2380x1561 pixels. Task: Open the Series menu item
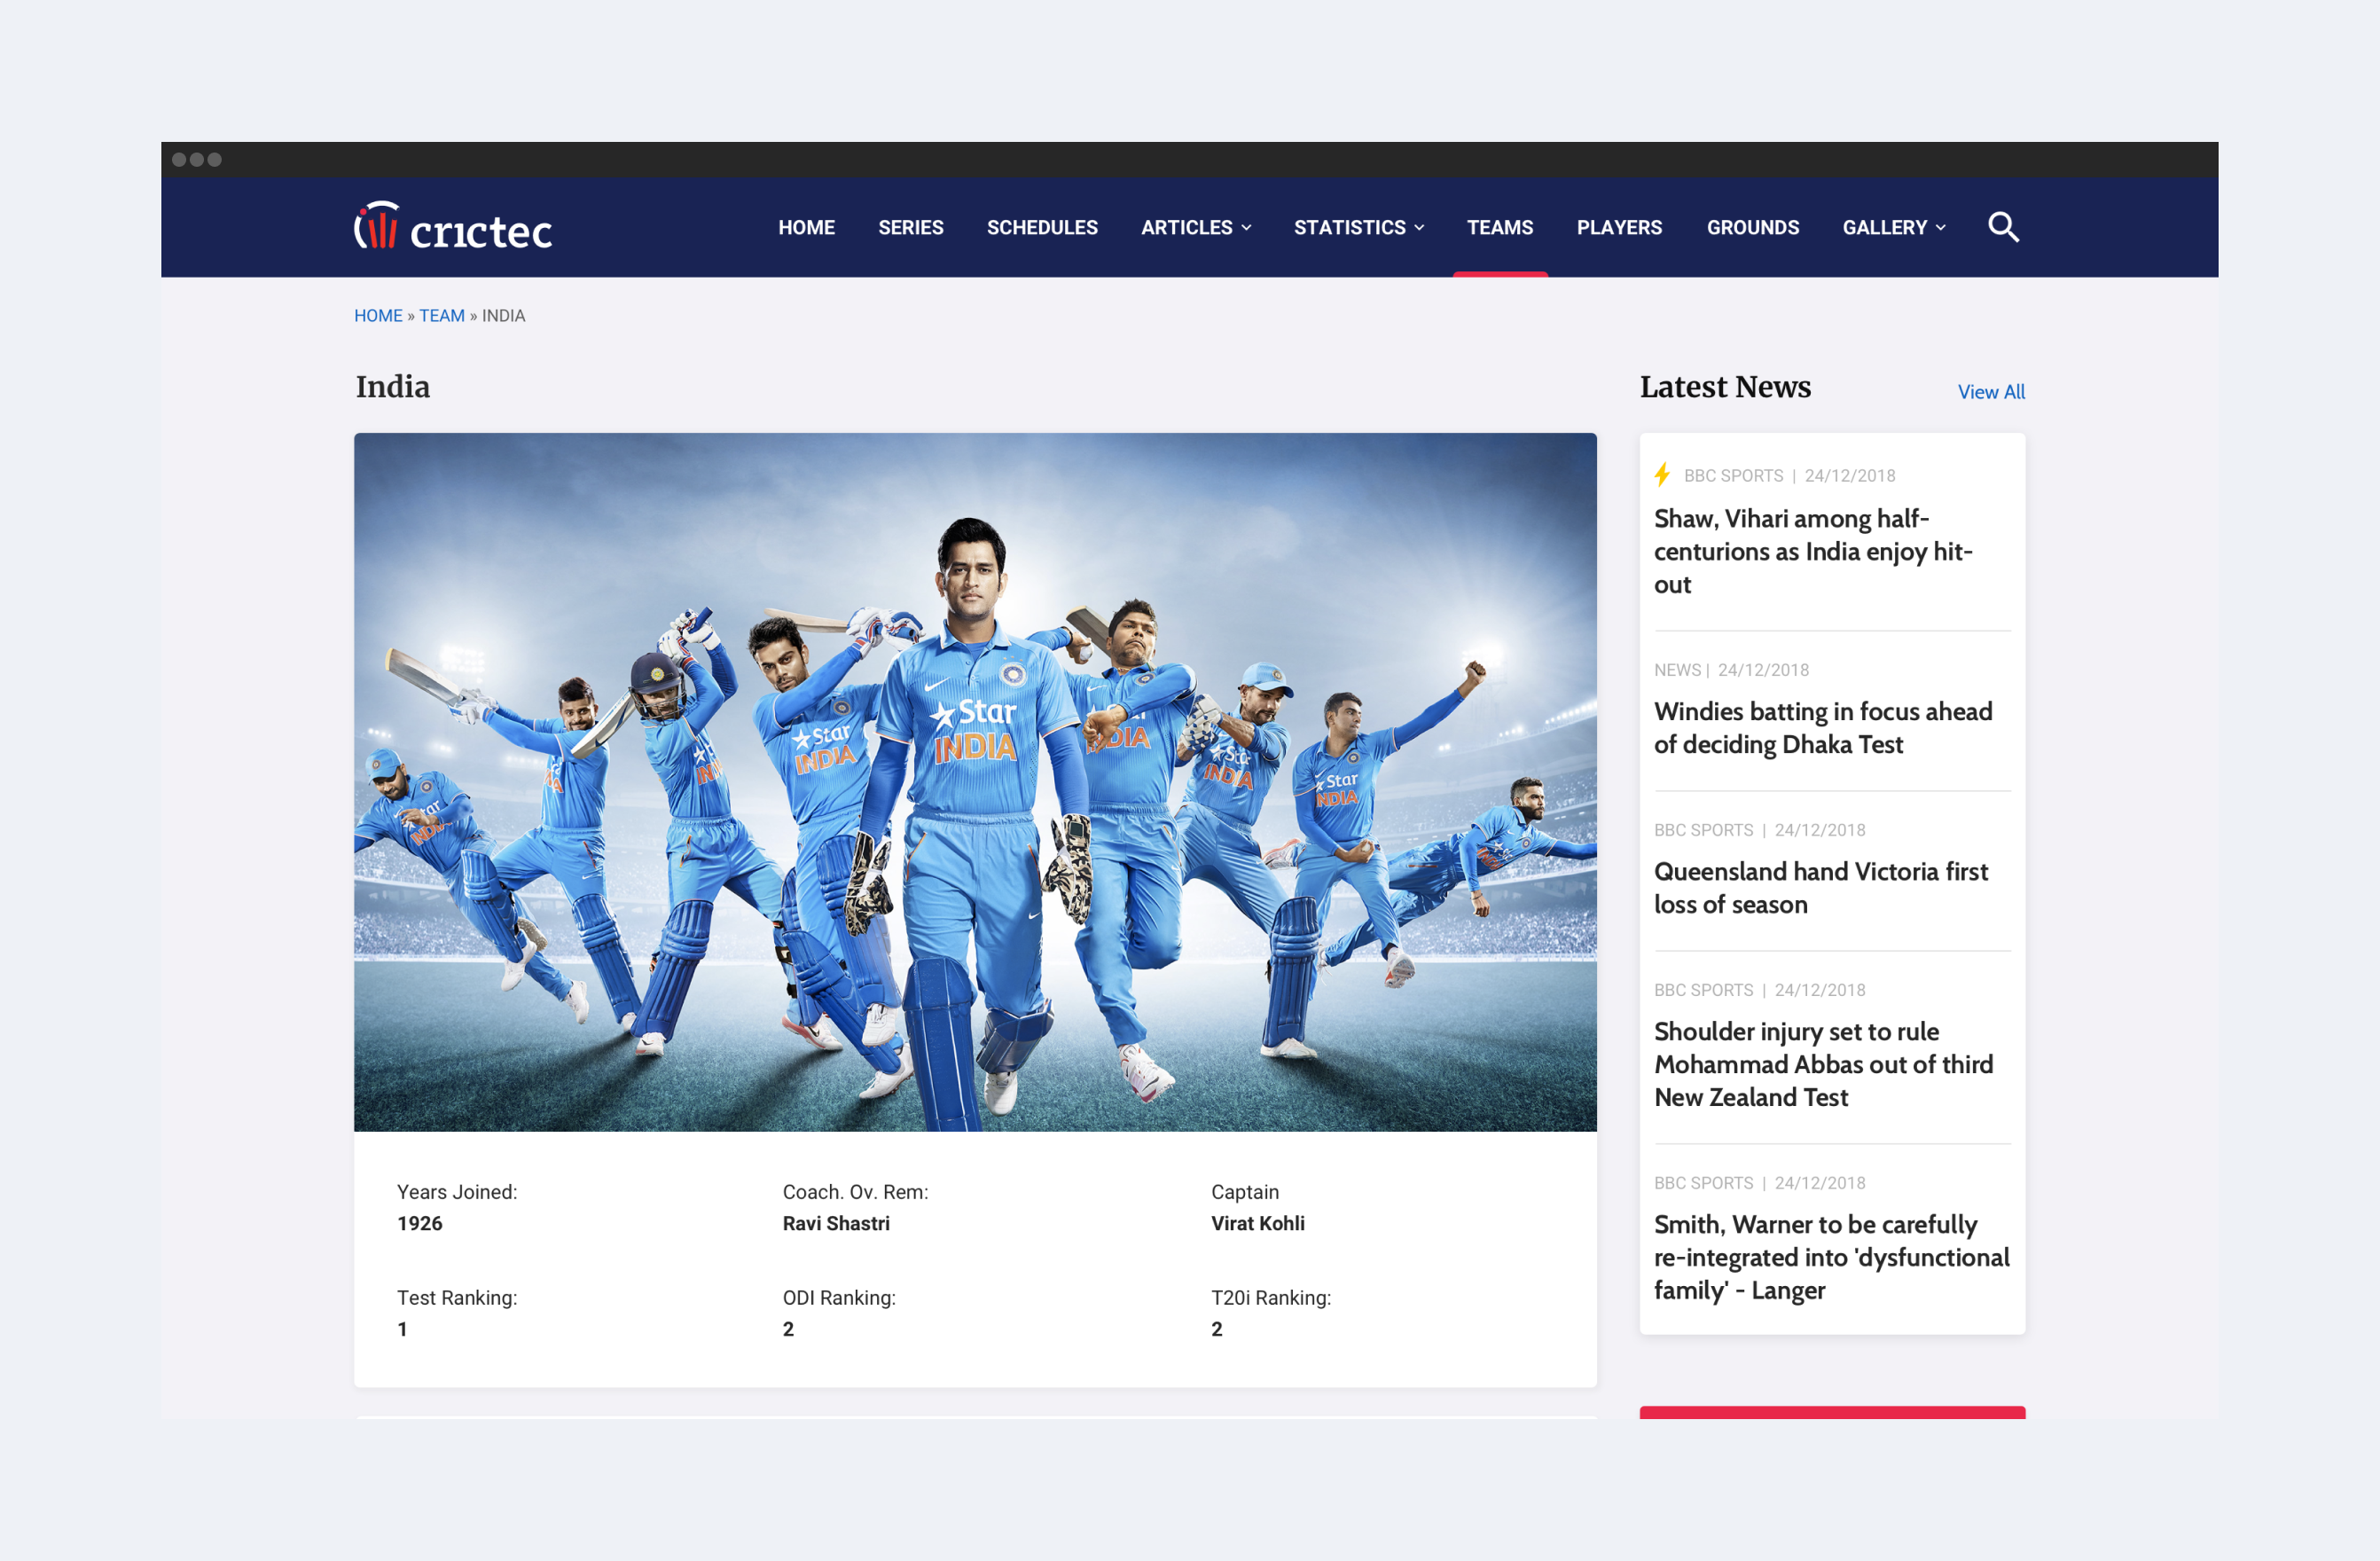[x=910, y=228]
